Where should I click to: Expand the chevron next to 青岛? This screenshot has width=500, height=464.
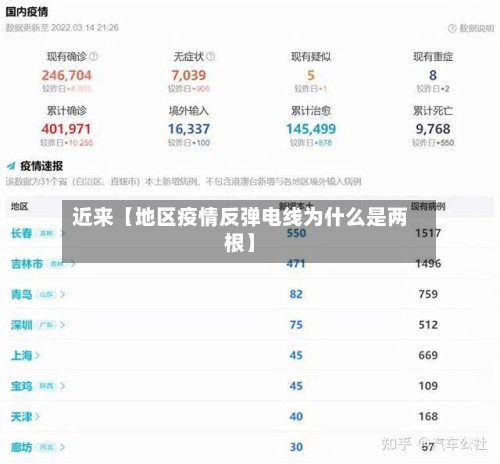click(62, 295)
